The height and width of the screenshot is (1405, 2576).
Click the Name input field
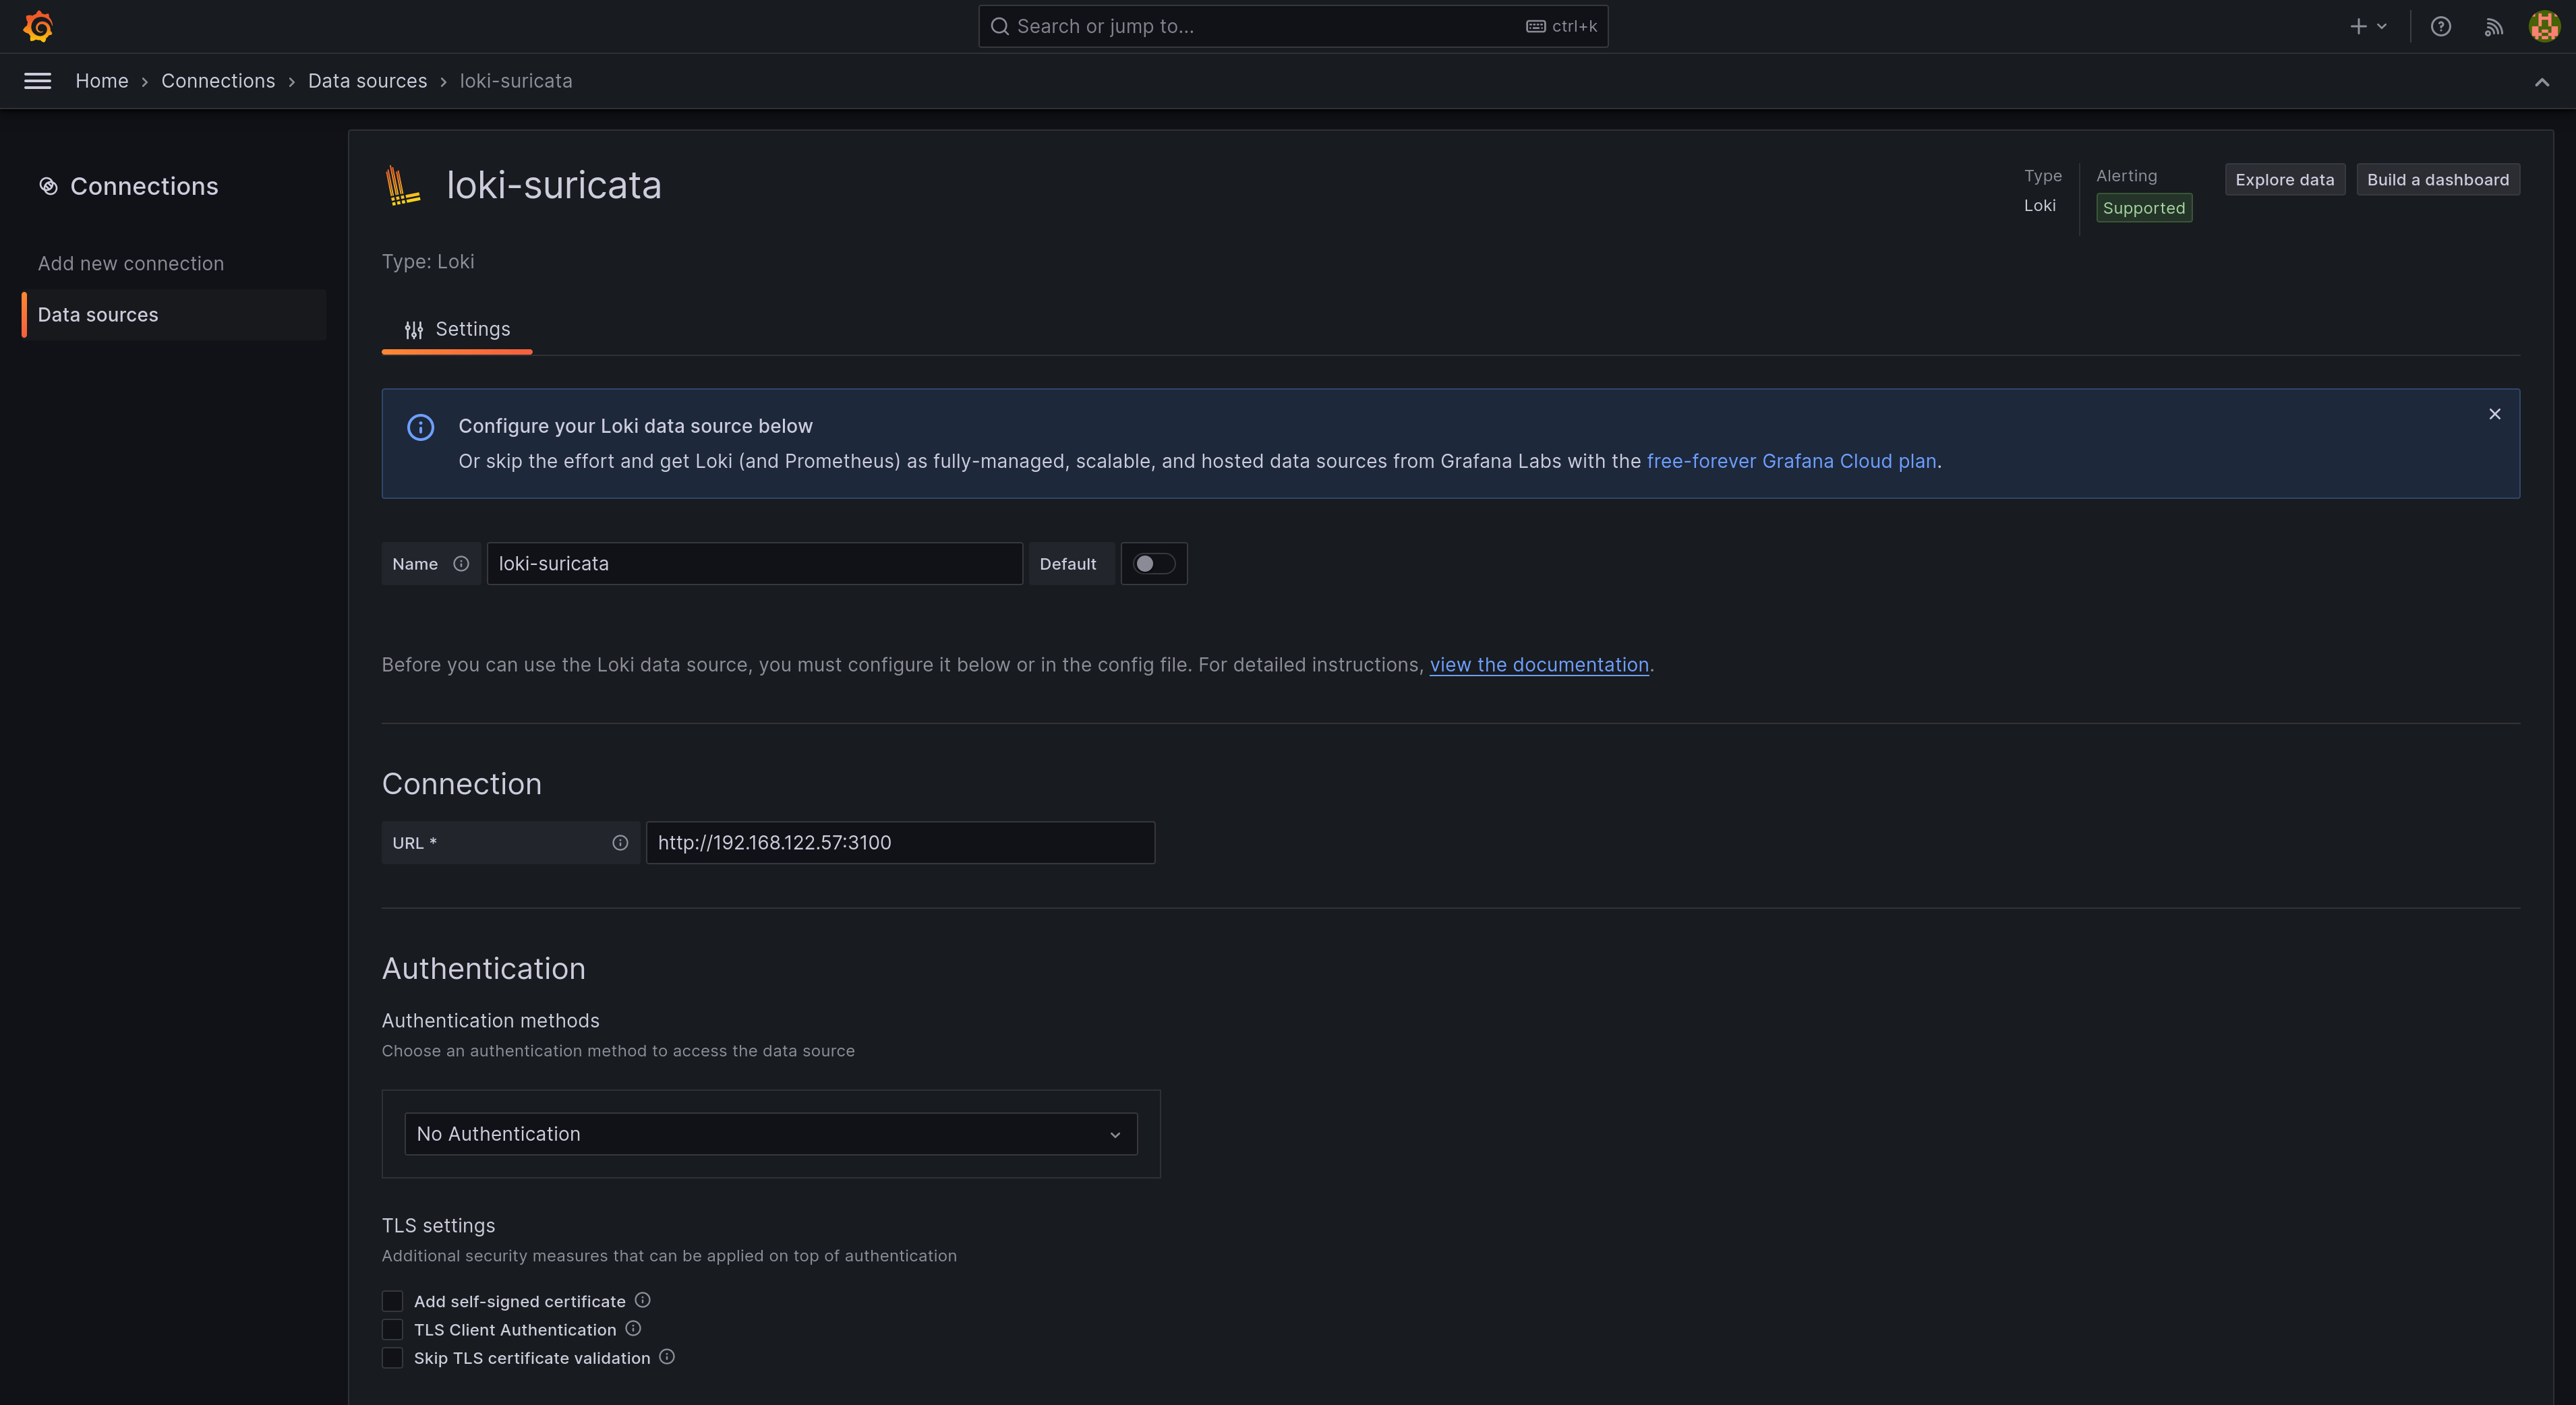(x=755, y=564)
